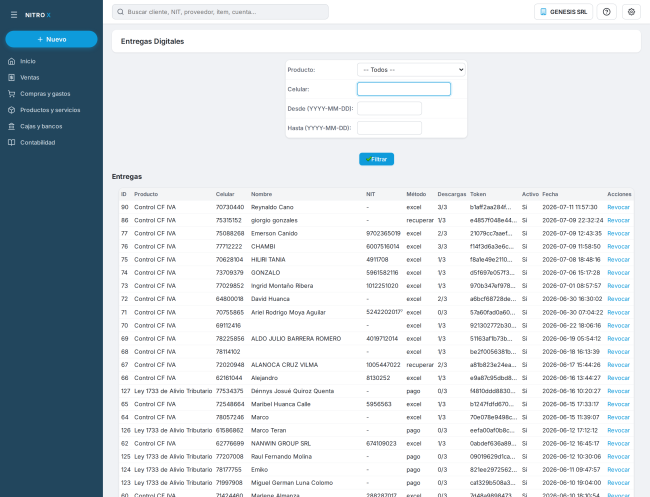Open Compras y gastos menu
Screen dimensions: 650x497
pos(45,94)
